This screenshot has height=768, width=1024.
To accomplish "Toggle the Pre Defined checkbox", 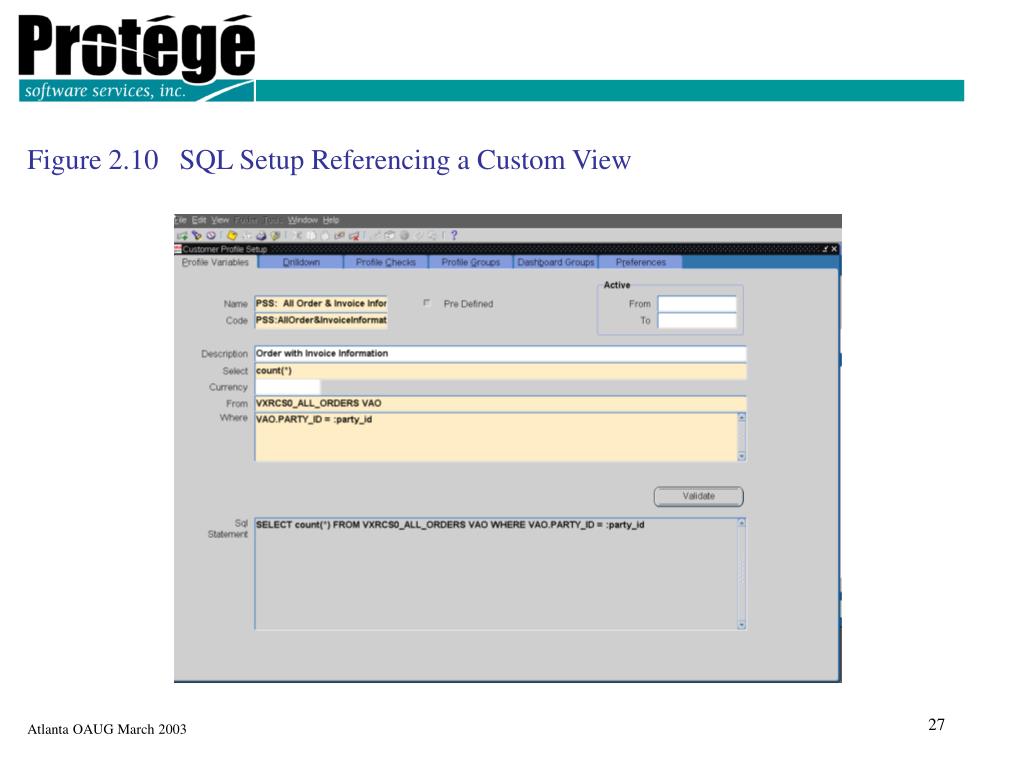I will point(426,303).
